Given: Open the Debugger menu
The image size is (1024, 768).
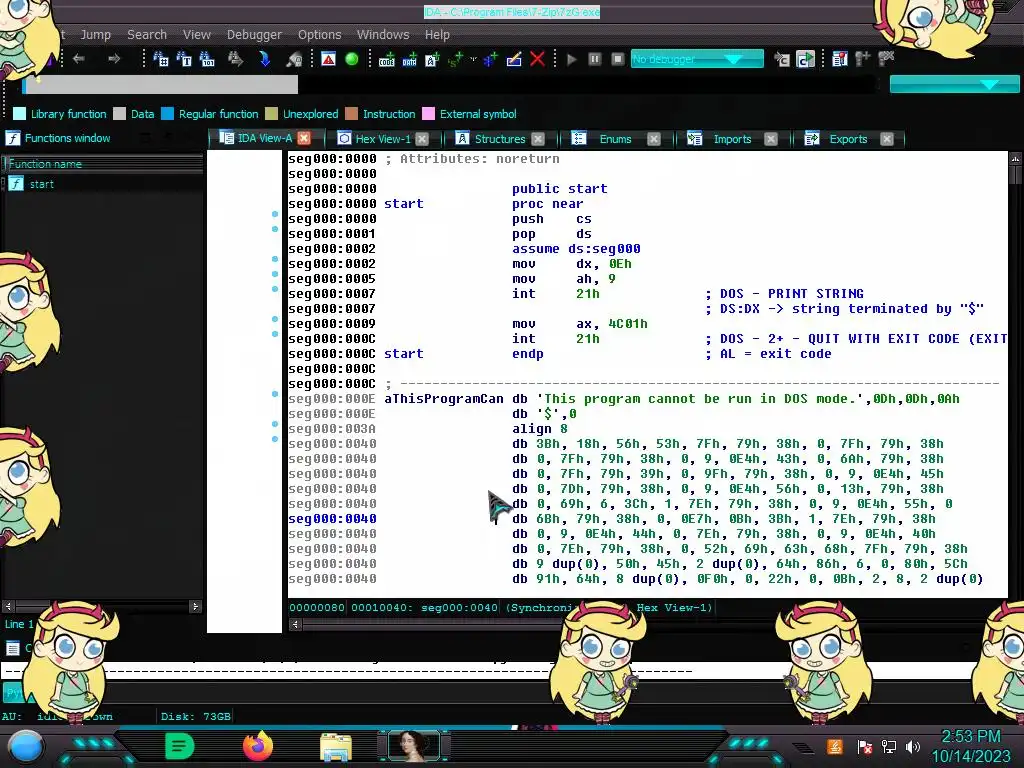Looking at the screenshot, I should pos(254,35).
